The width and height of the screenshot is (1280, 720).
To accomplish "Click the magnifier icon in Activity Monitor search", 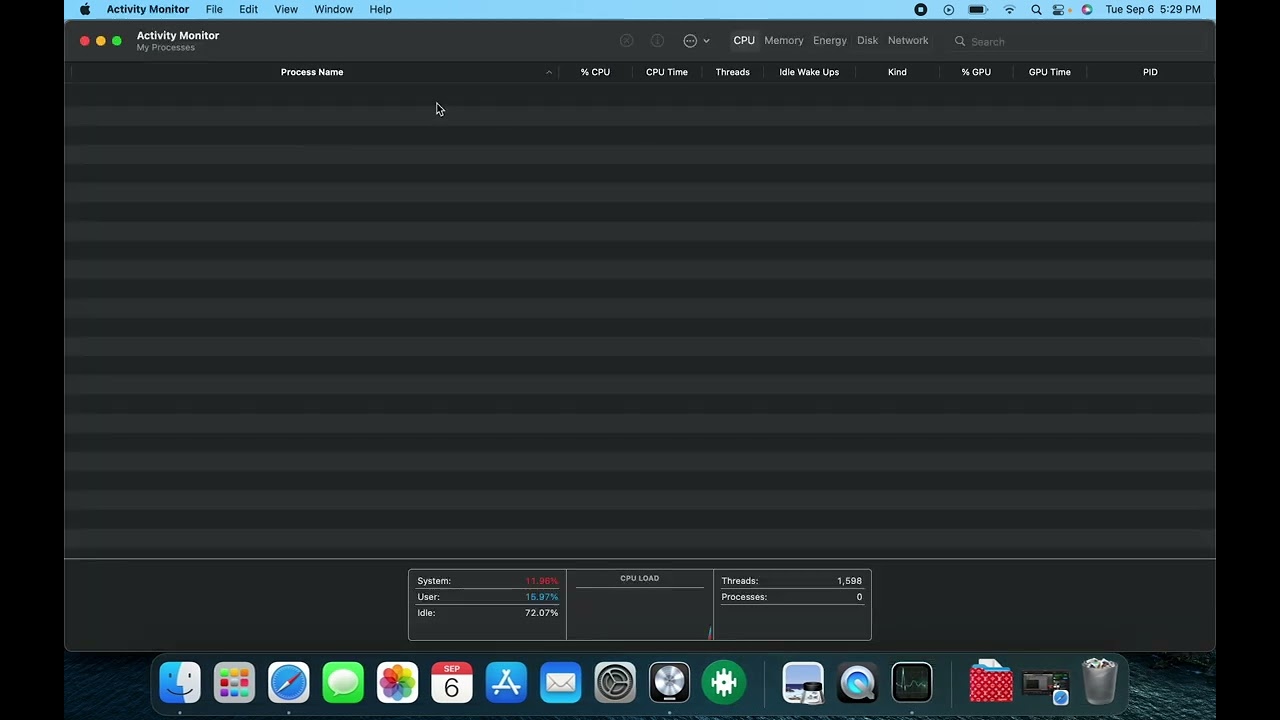I will pos(960,41).
